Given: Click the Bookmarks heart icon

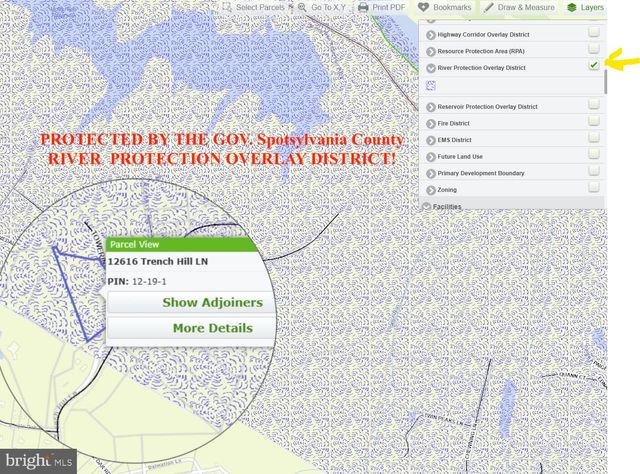Looking at the screenshot, I should [423, 7].
